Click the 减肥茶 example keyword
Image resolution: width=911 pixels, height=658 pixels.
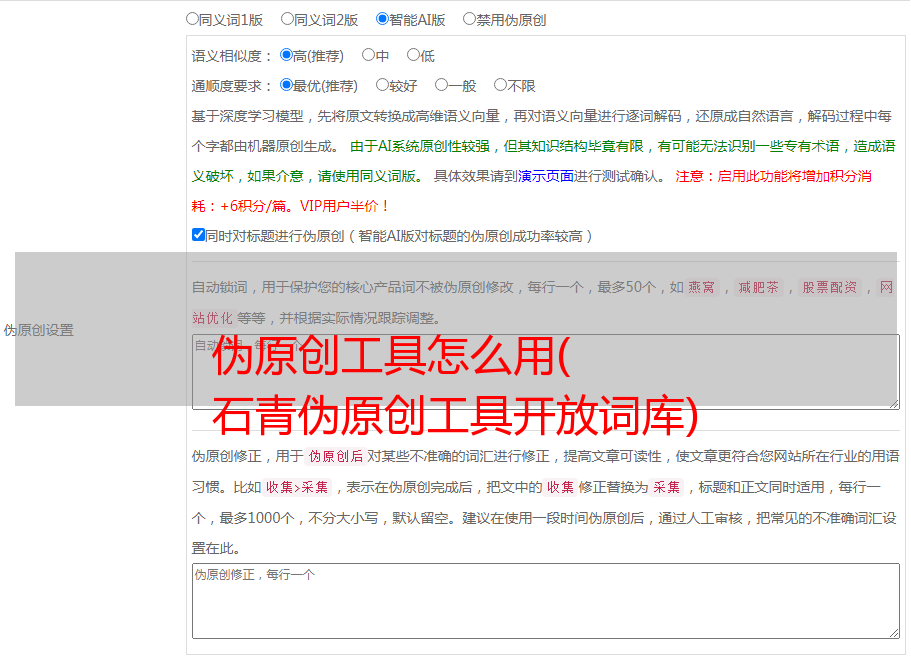point(758,287)
